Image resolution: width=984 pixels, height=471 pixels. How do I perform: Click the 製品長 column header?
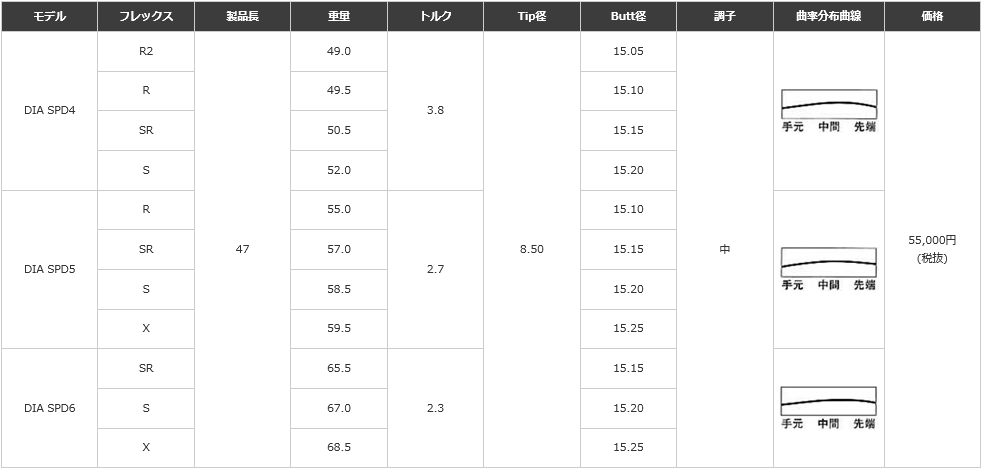[242, 16]
